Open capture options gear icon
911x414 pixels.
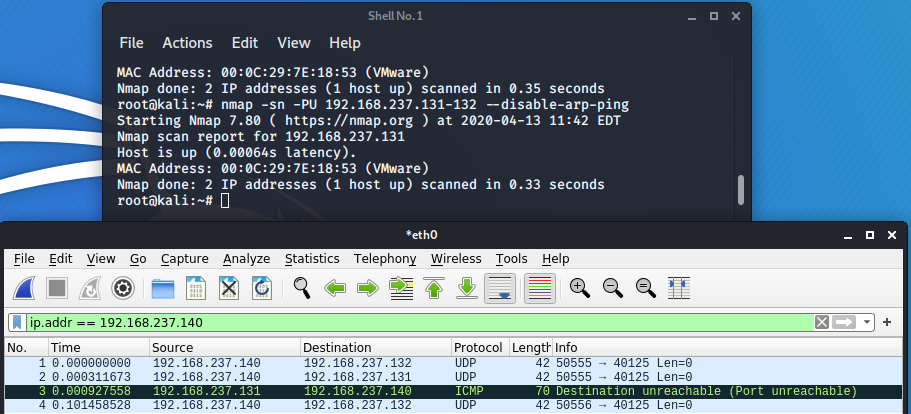[123, 288]
